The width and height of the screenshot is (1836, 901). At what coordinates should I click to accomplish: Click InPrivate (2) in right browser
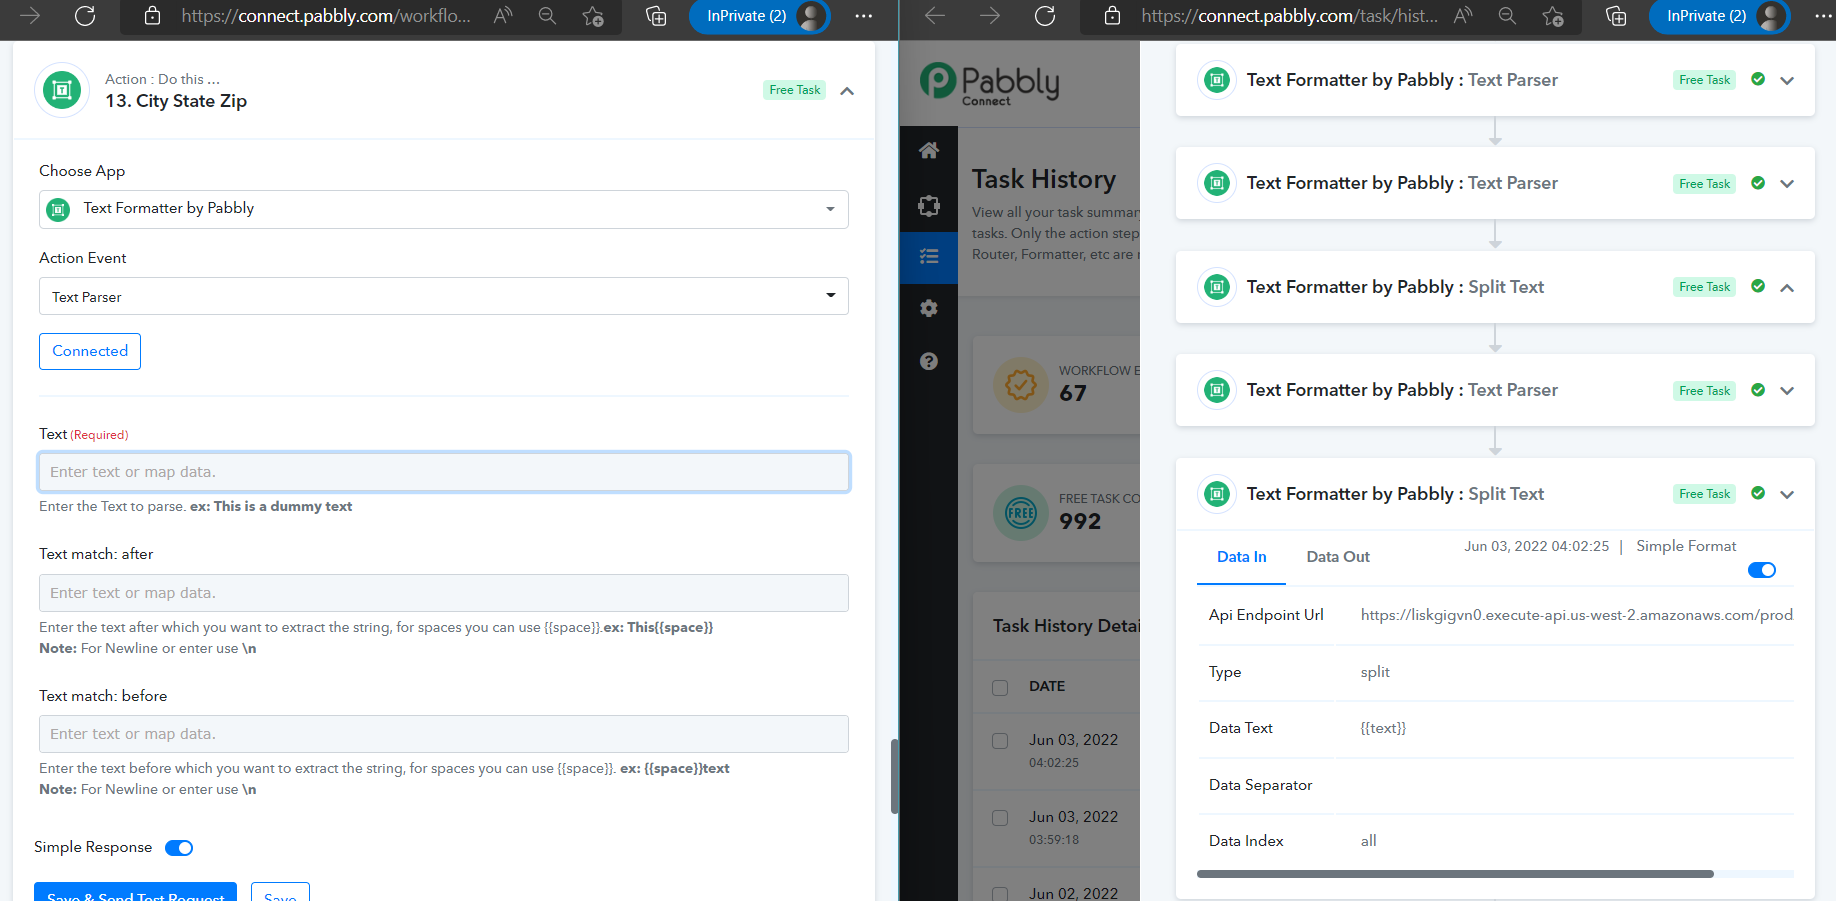point(1719,16)
